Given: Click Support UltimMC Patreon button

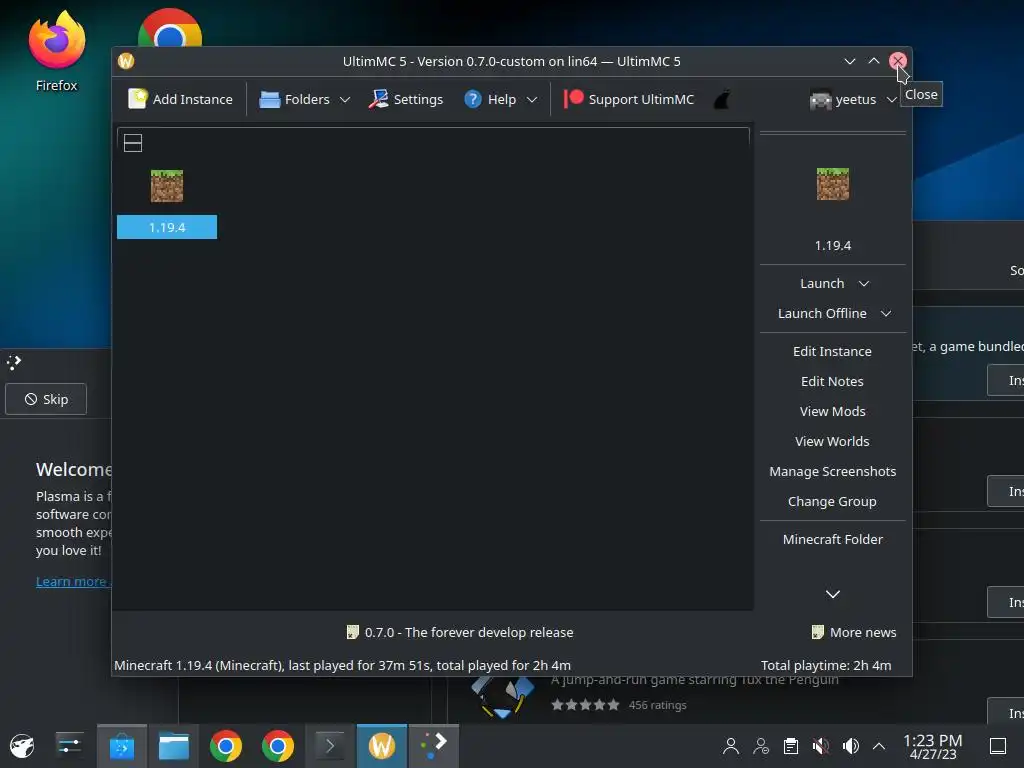Looking at the screenshot, I should pyautogui.click(x=629, y=99).
